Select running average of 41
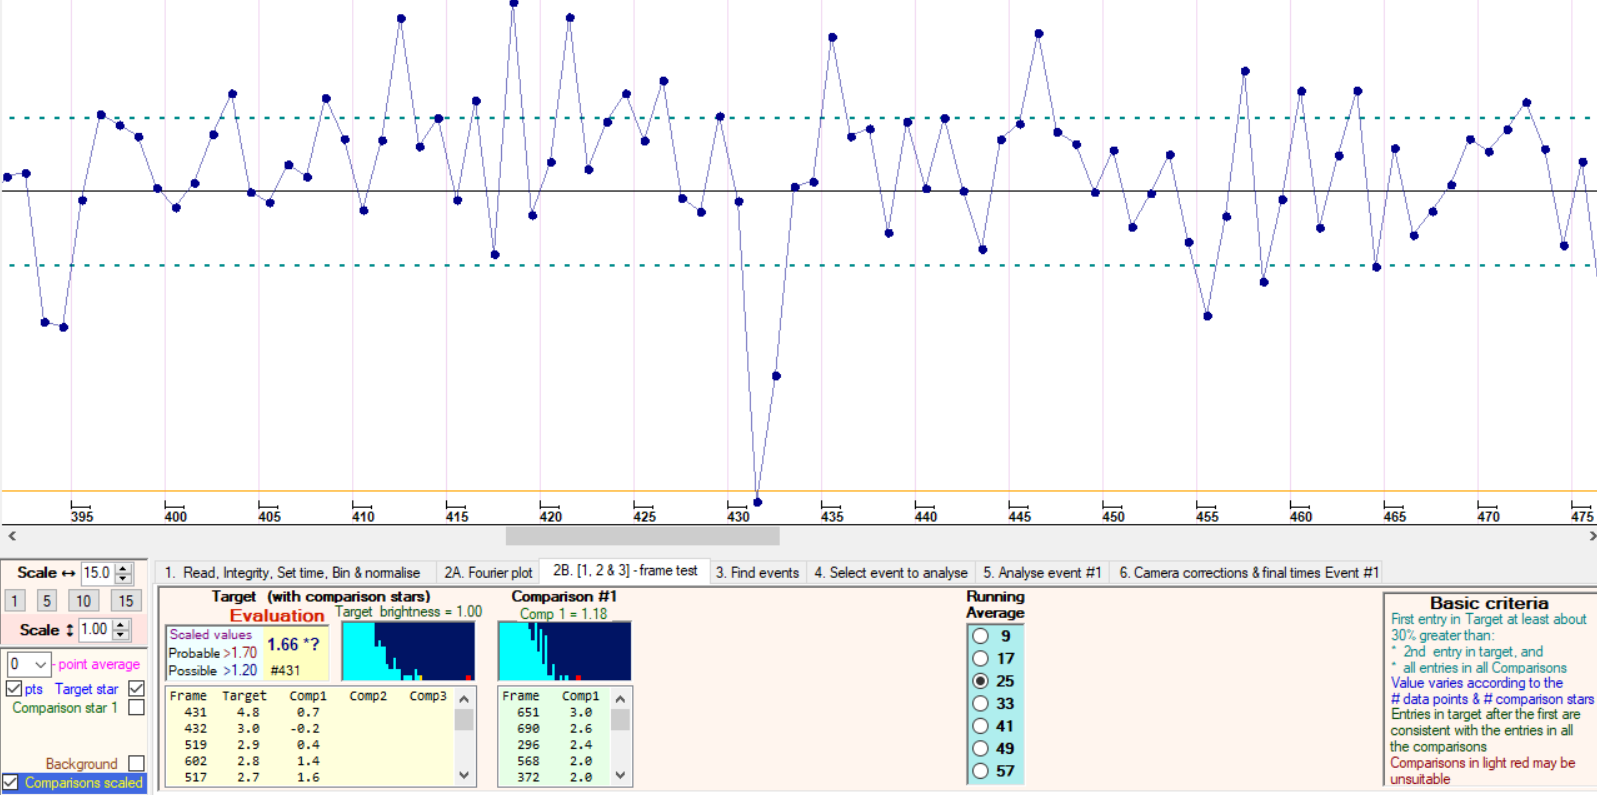The image size is (1597, 795). 981,726
